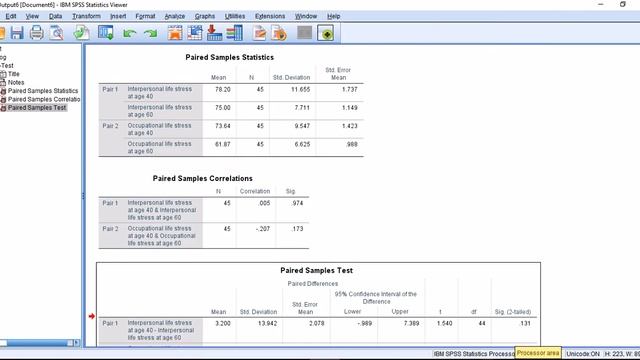
Task: Open the Insert menu
Action: click(118, 16)
